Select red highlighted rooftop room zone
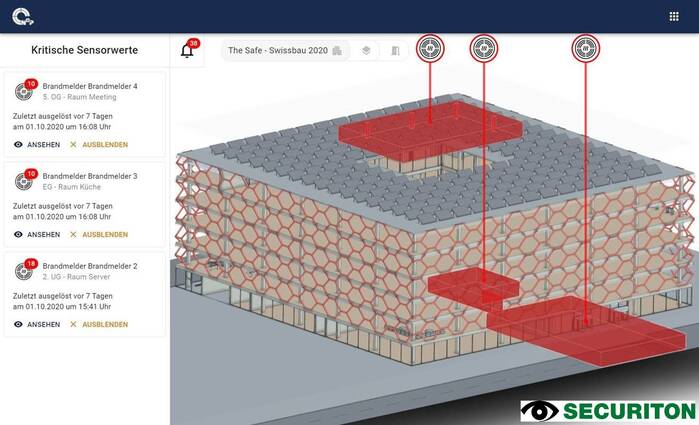The height and width of the screenshot is (425, 699). [x=430, y=135]
